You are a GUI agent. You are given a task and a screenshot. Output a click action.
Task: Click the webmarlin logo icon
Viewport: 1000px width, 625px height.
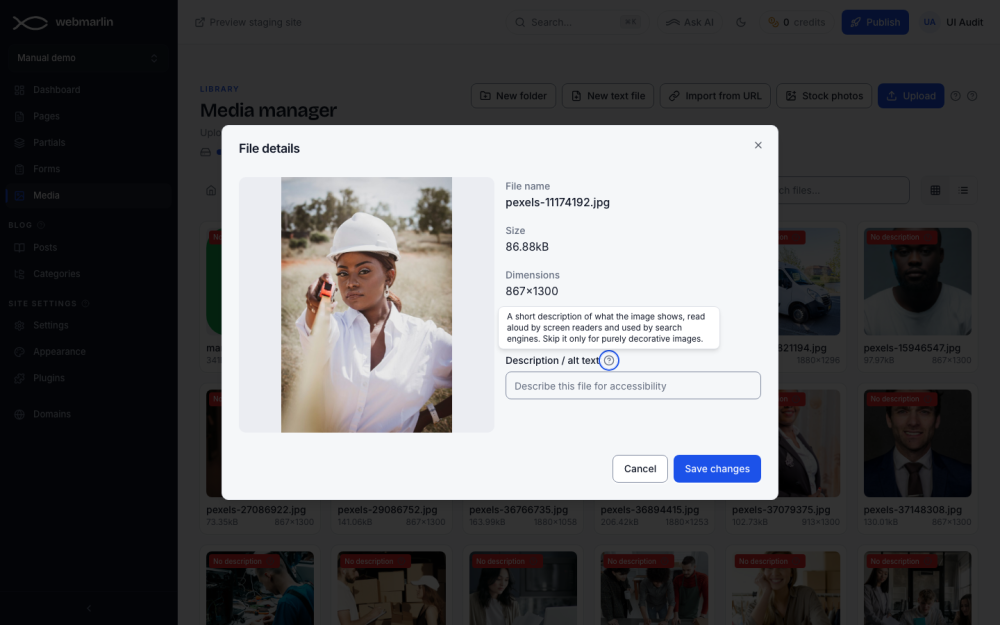[30, 22]
